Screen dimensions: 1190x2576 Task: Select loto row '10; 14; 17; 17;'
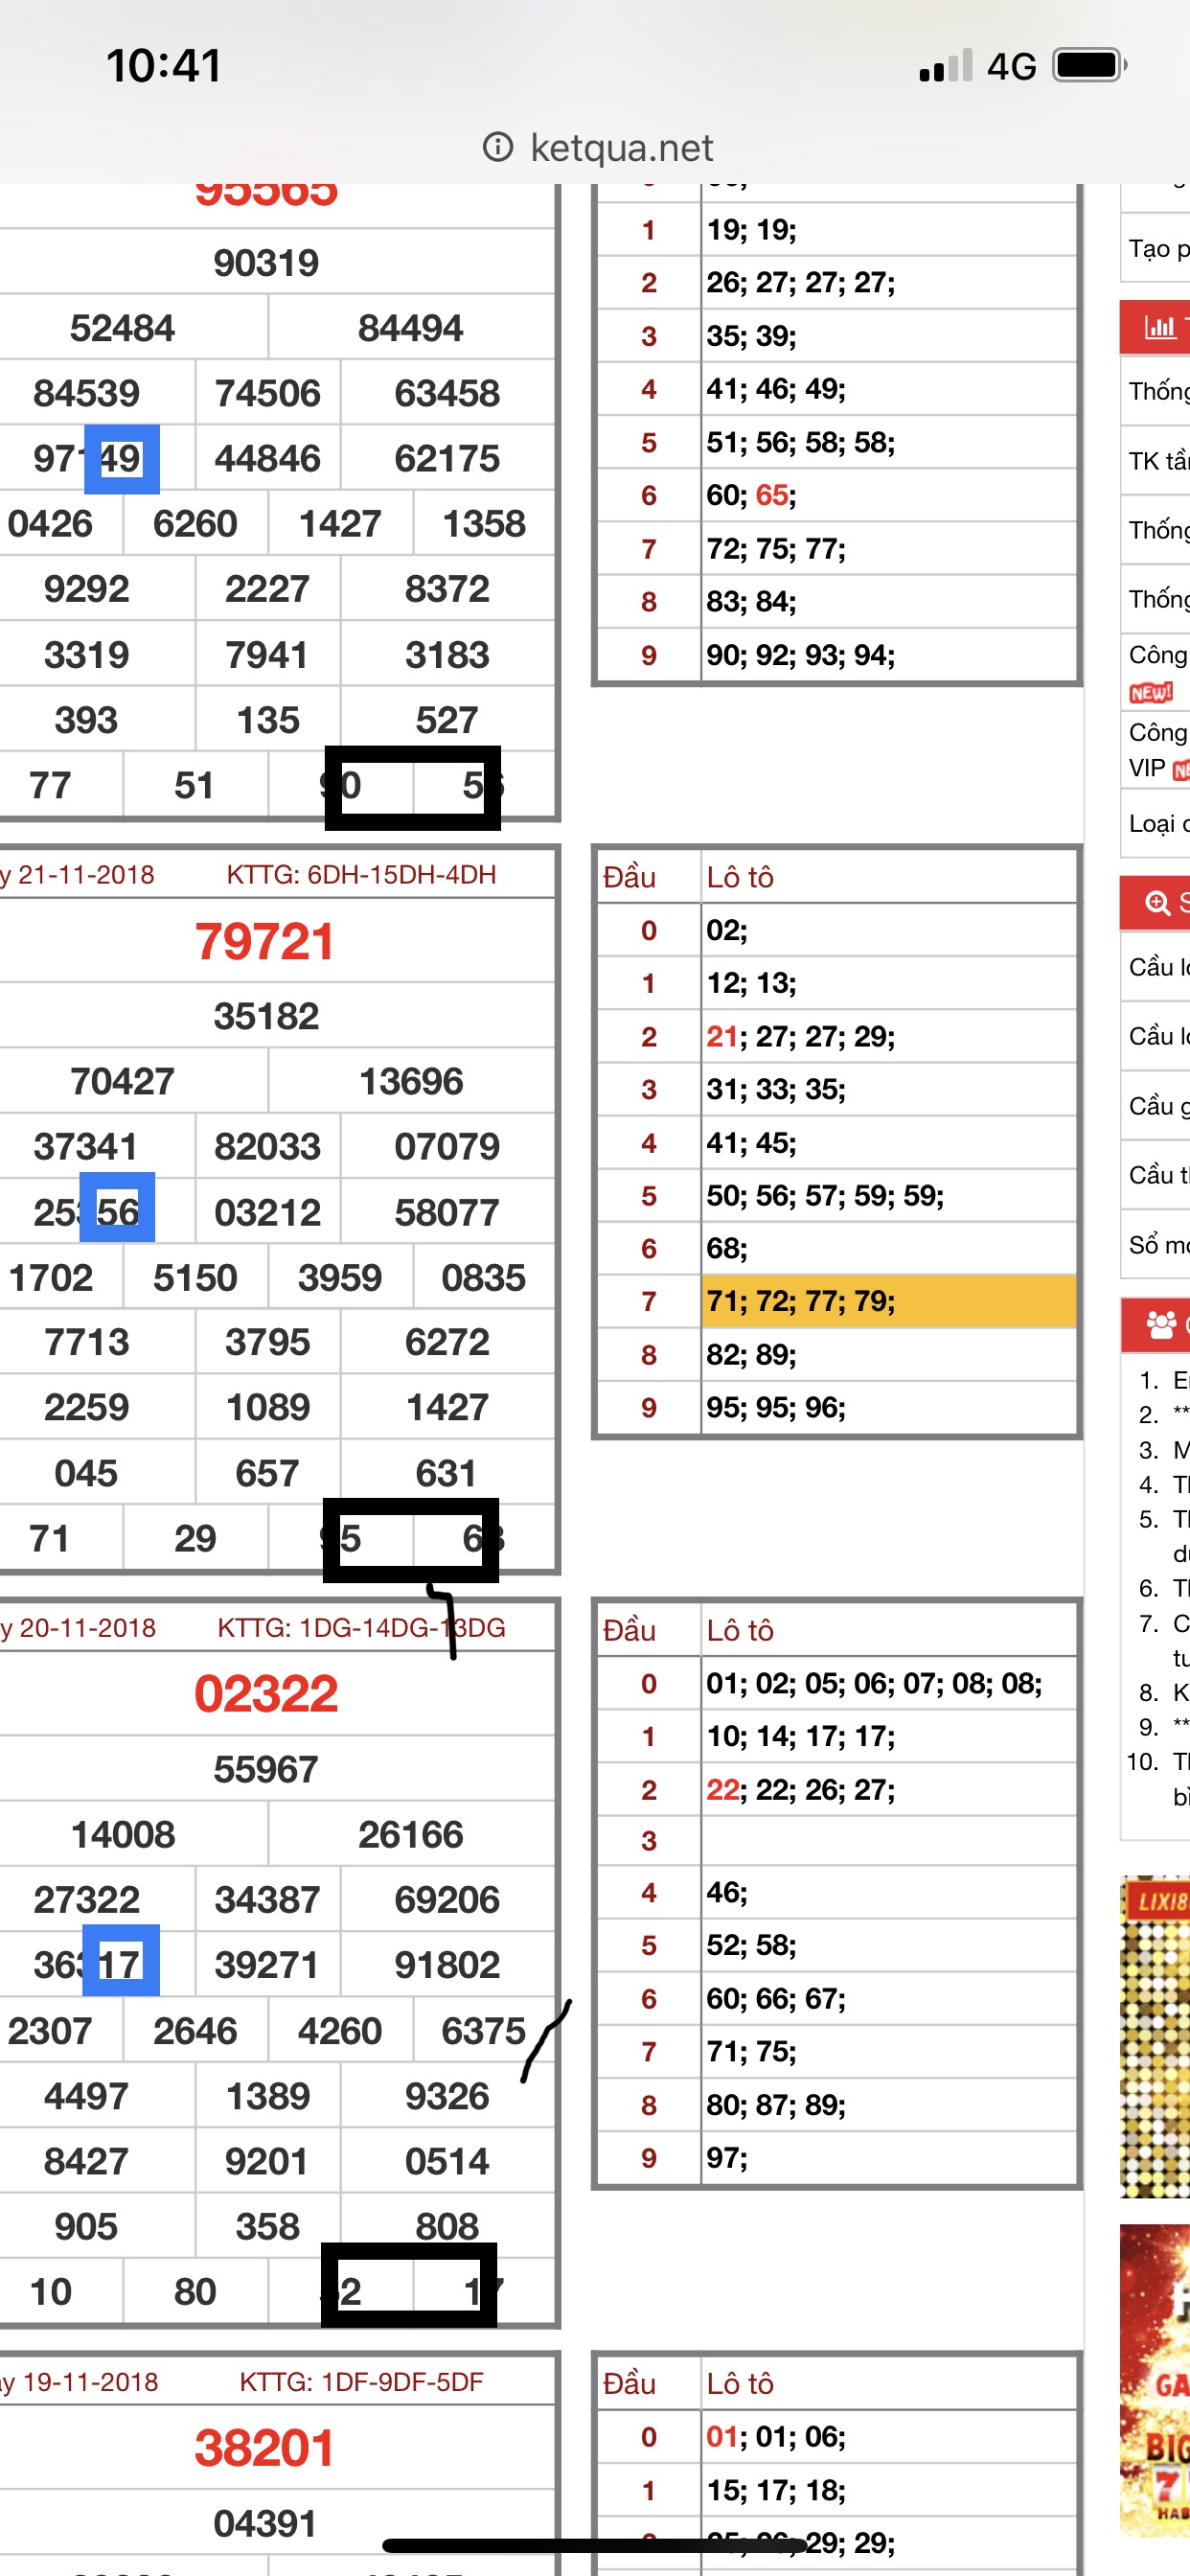pyautogui.click(x=889, y=1736)
